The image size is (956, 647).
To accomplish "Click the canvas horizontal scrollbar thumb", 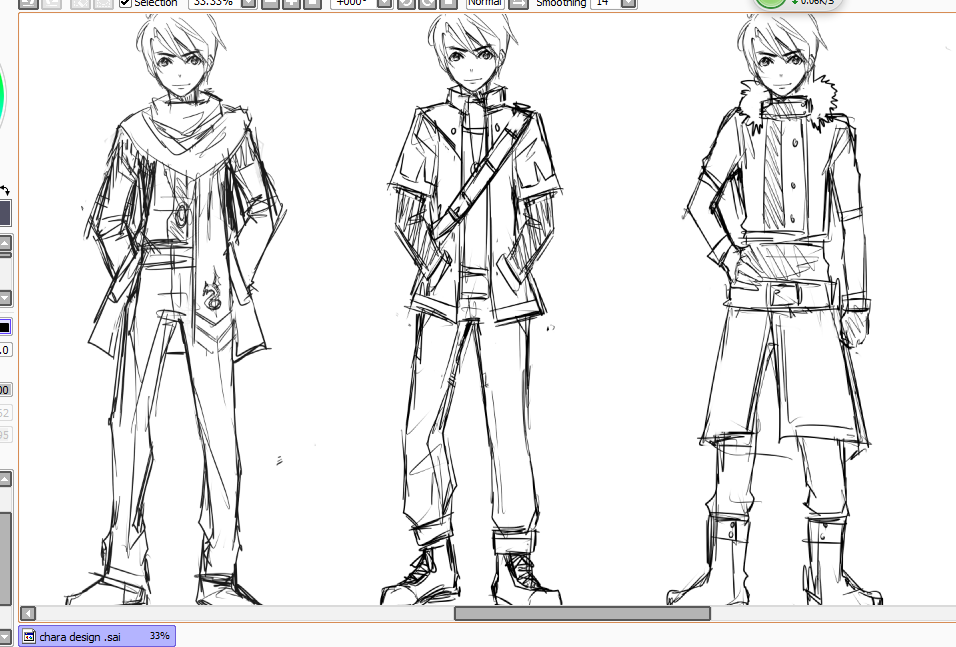I will pyautogui.click(x=582, y=613).
